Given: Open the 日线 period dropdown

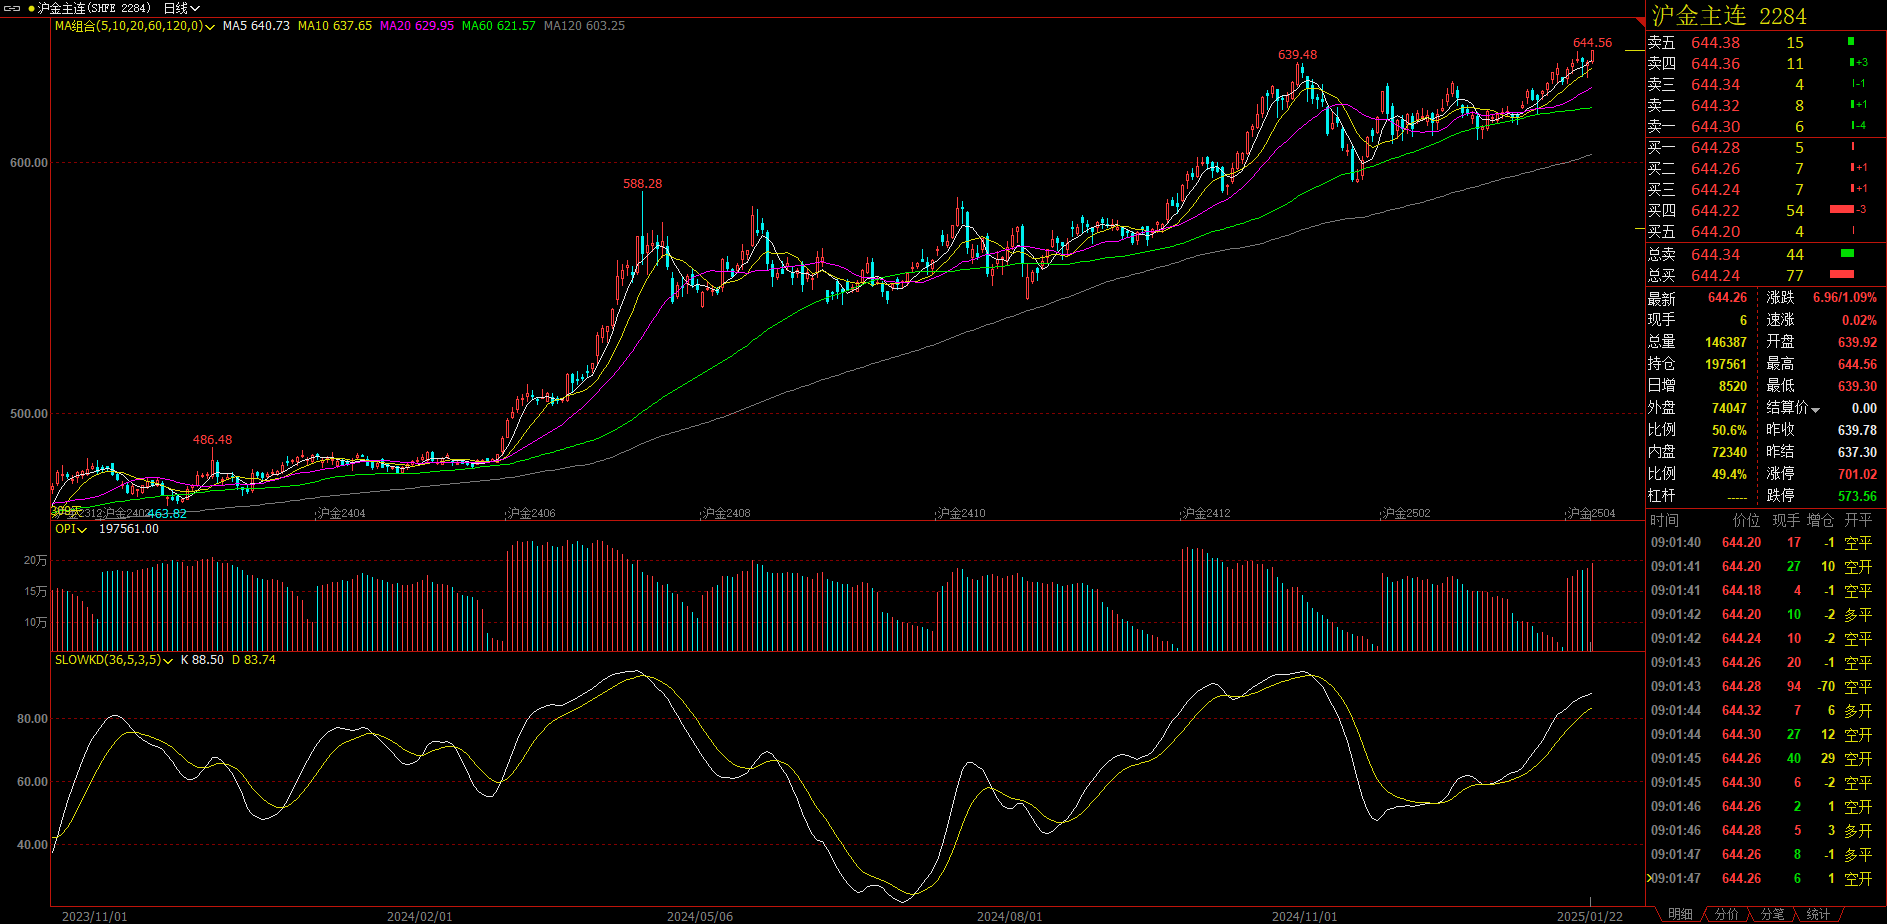Looking at the screenshot, I should (181, 8).
